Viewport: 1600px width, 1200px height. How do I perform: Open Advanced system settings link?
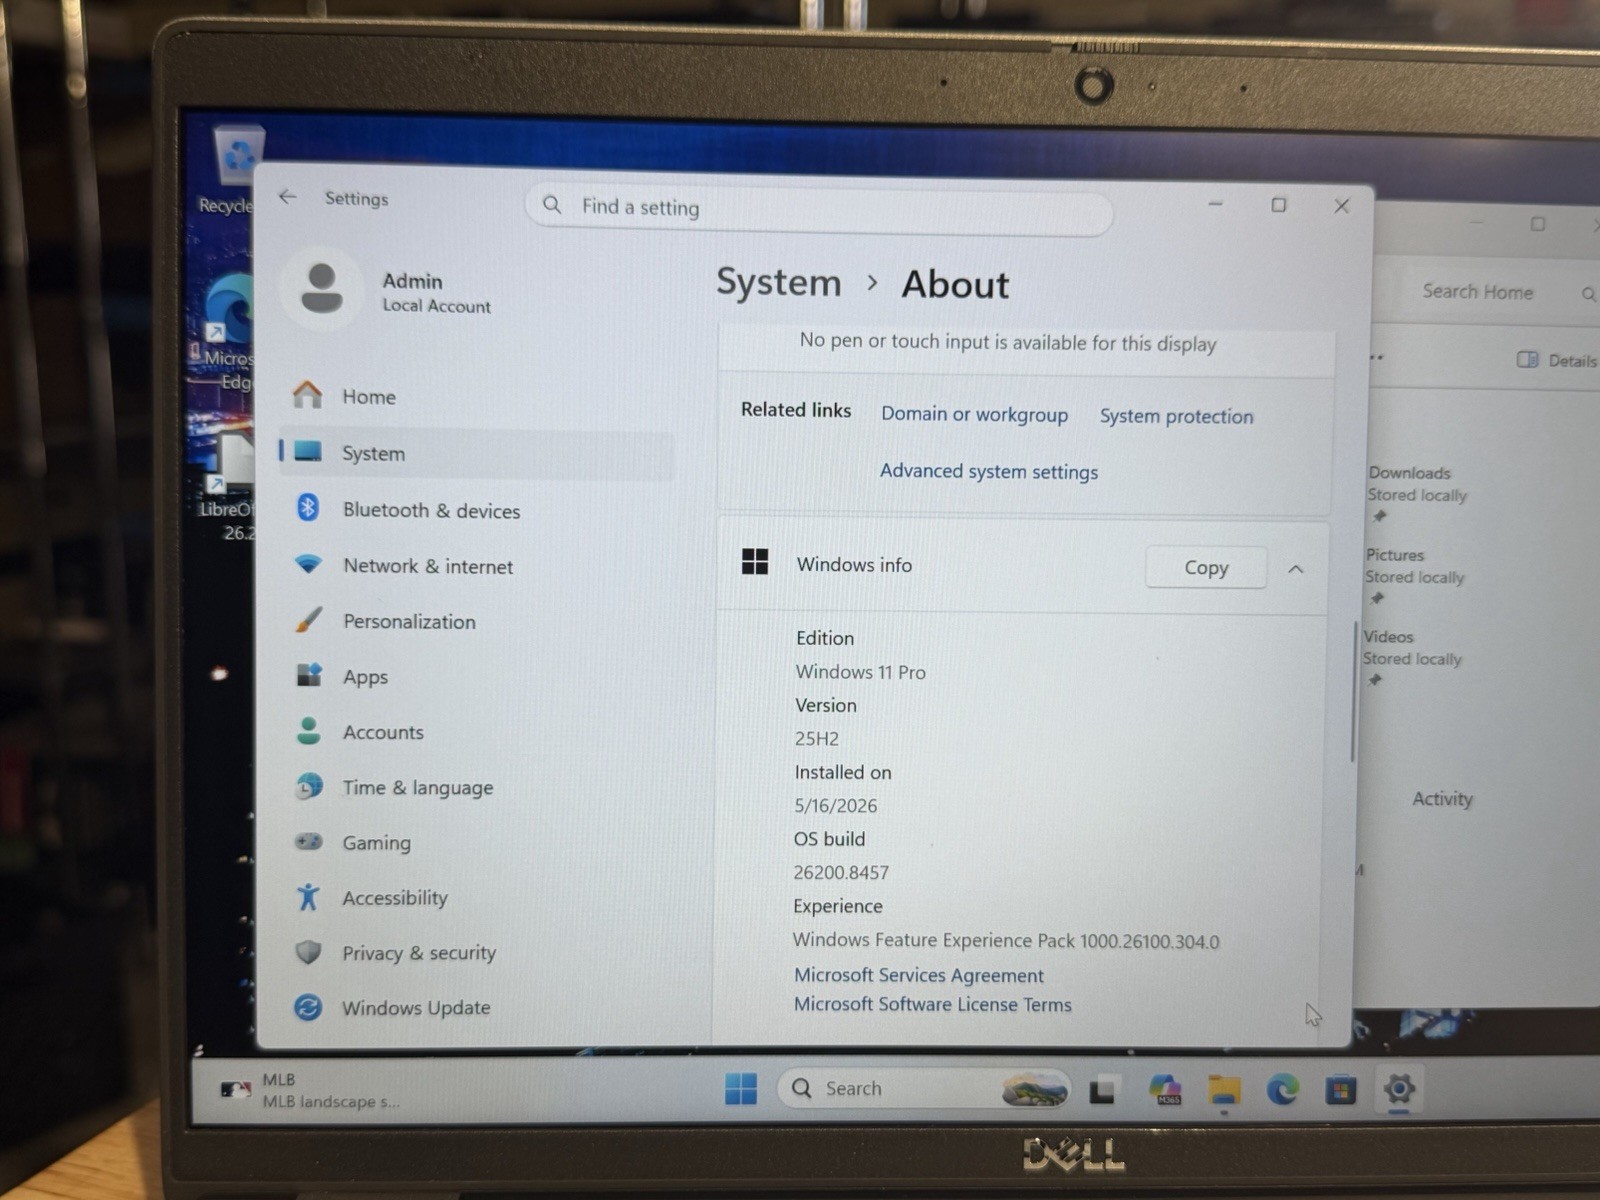tap(988, 471)
